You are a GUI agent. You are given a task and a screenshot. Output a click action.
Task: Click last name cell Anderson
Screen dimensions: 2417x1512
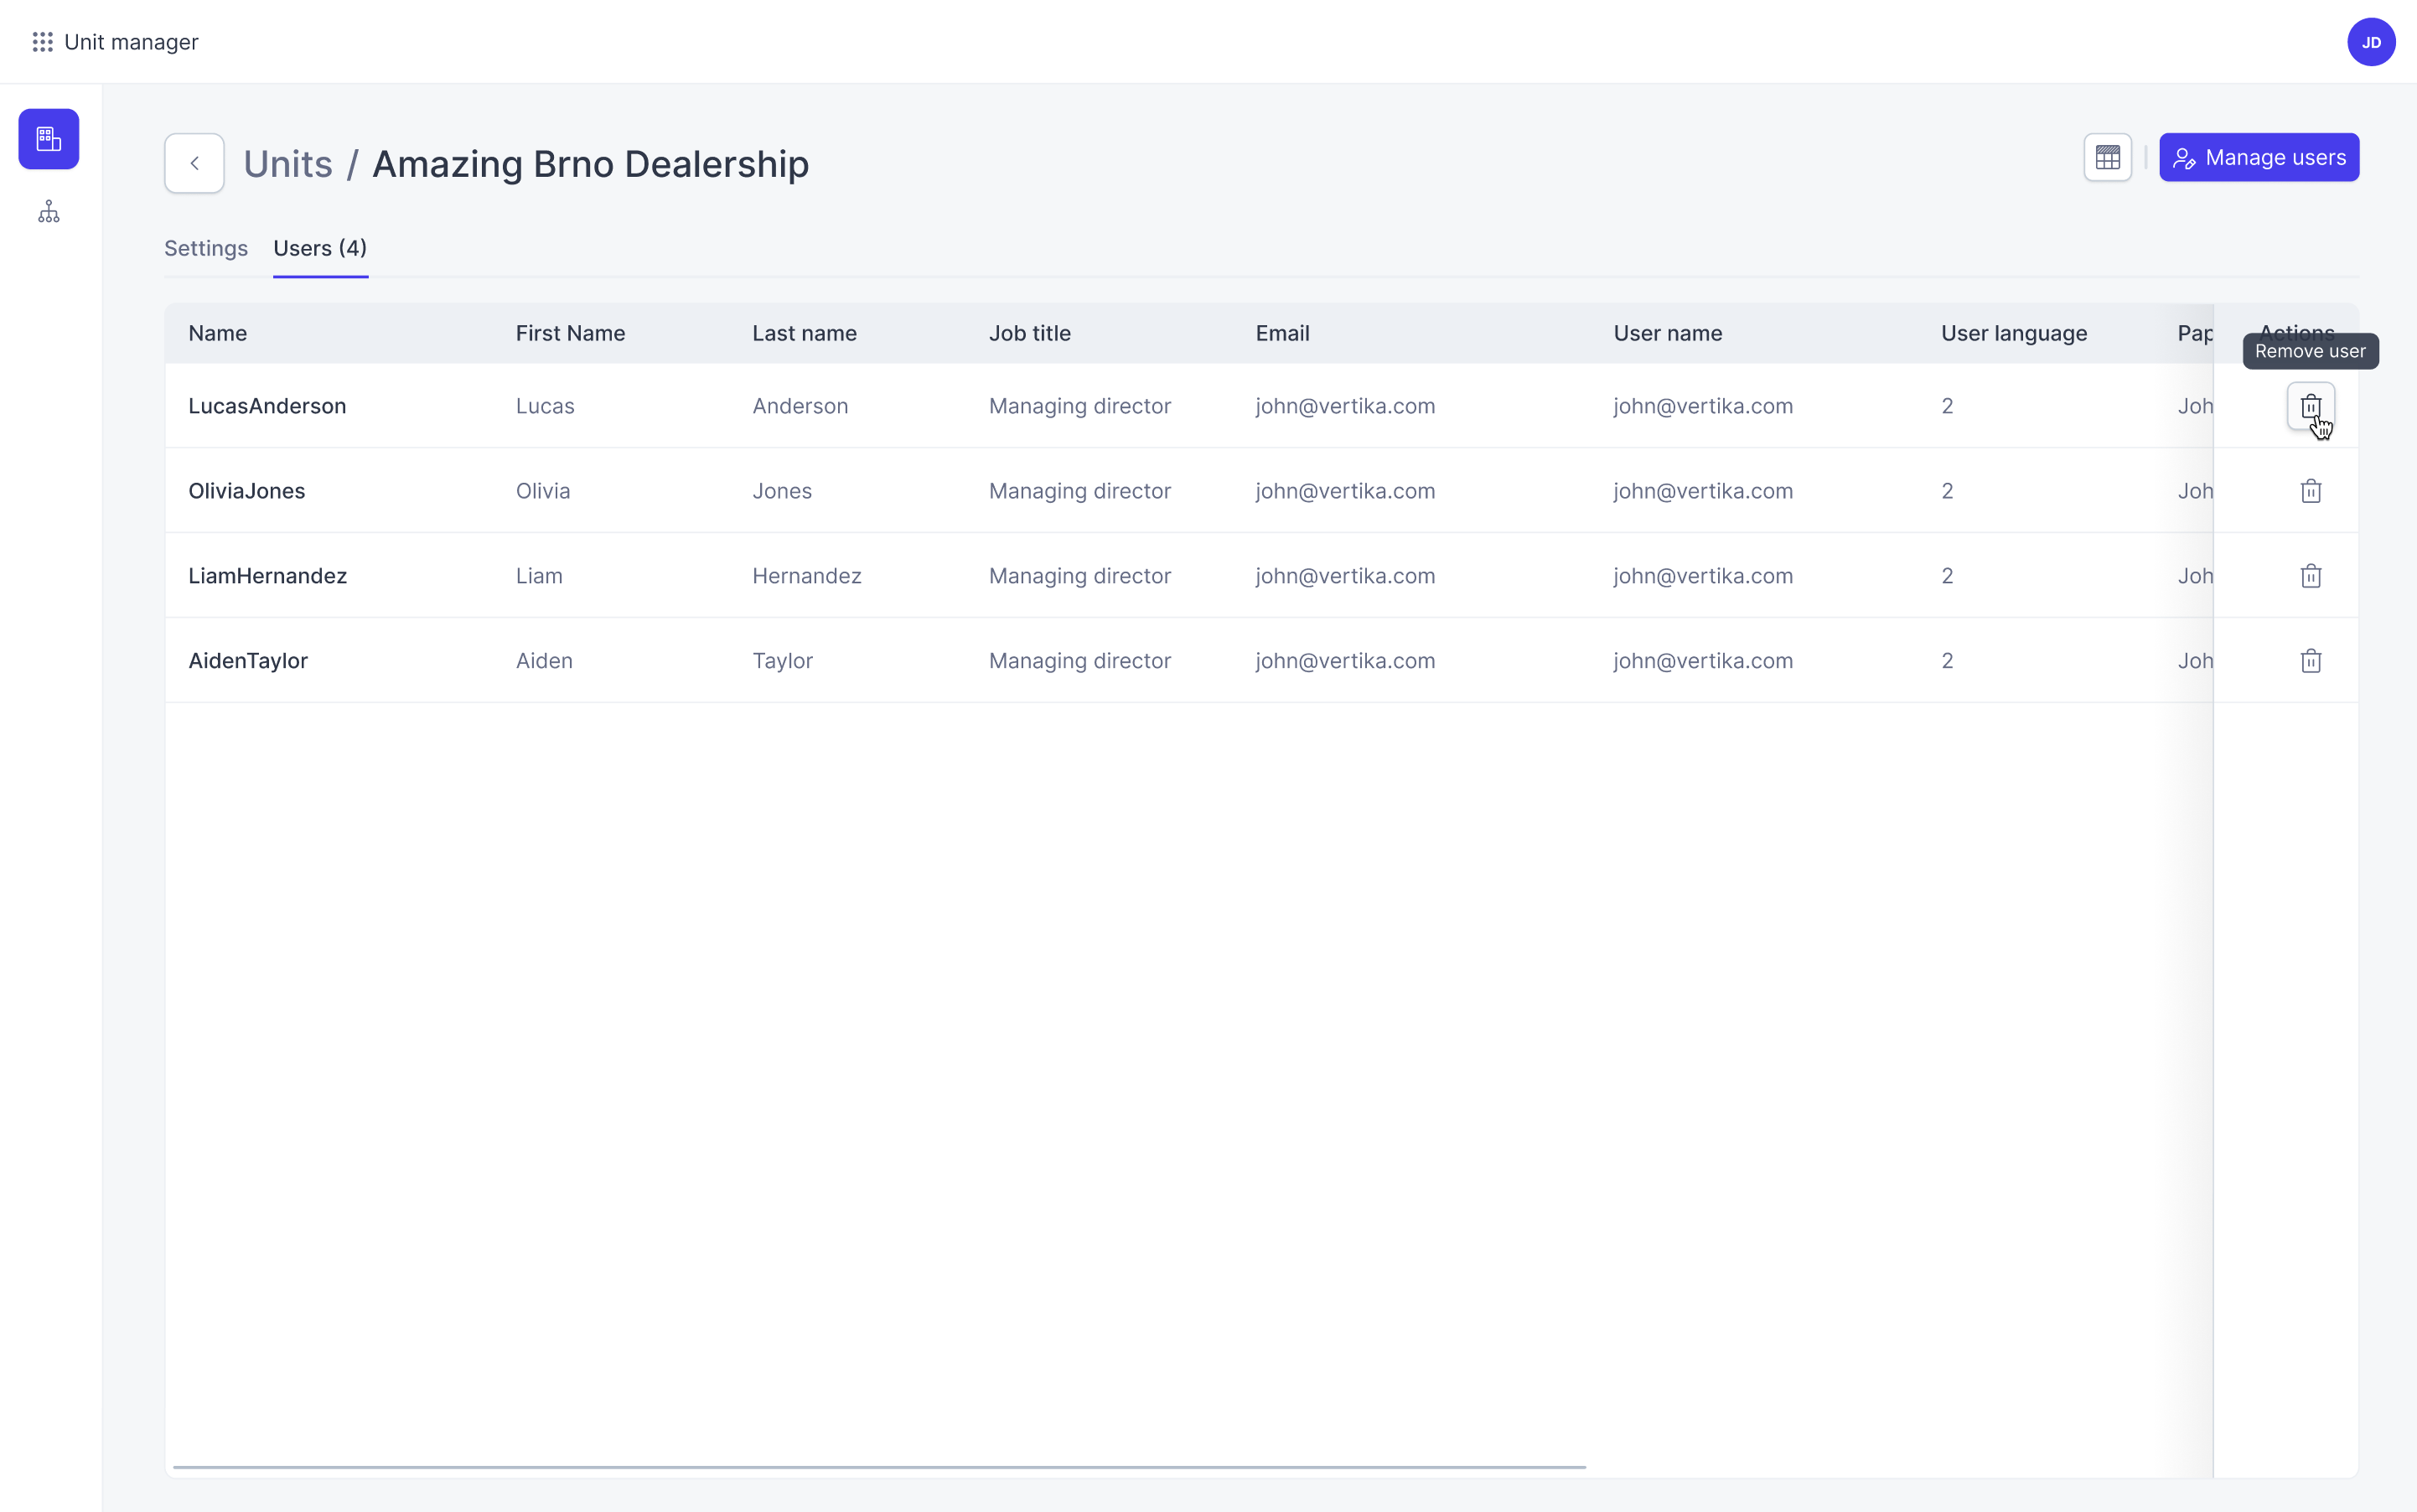800,406
